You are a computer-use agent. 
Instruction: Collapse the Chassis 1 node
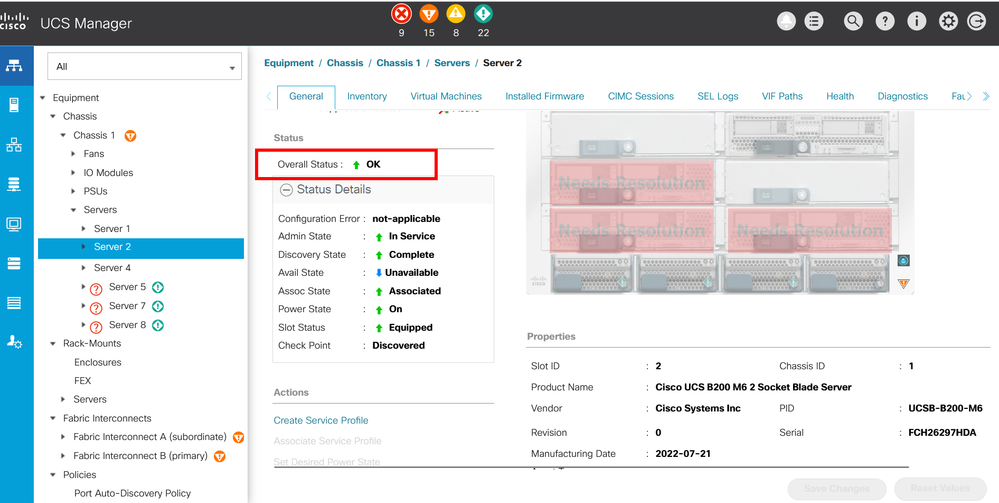point(64,135)
